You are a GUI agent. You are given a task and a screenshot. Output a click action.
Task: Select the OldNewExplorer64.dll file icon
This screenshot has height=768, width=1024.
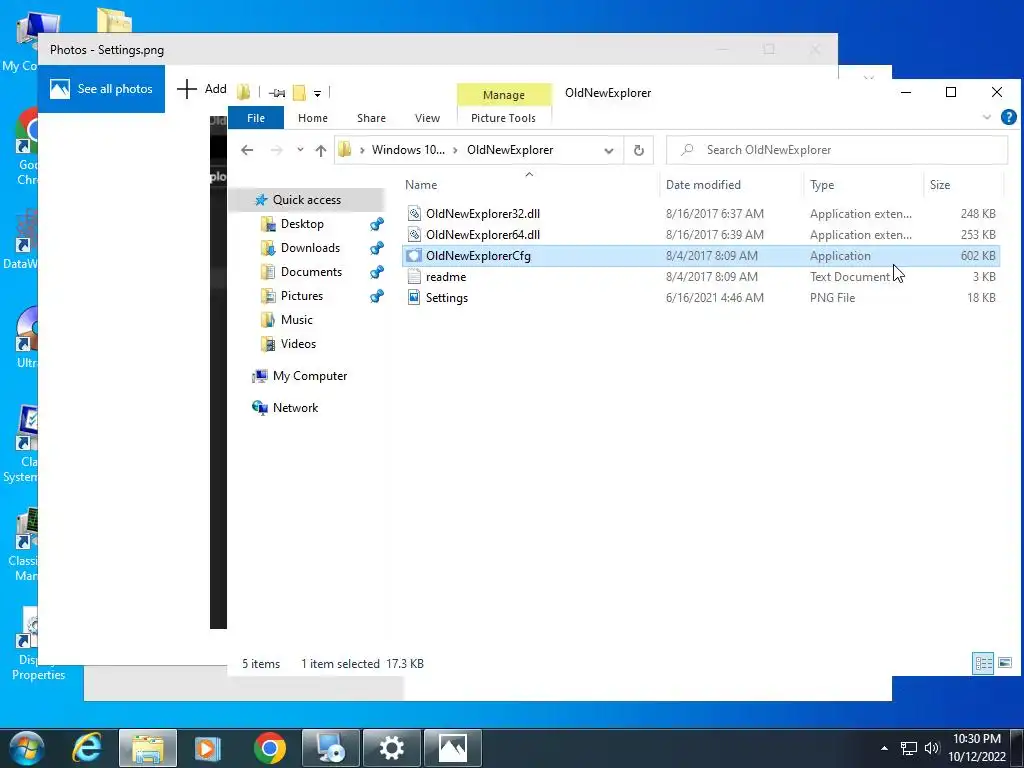(413, 234)
